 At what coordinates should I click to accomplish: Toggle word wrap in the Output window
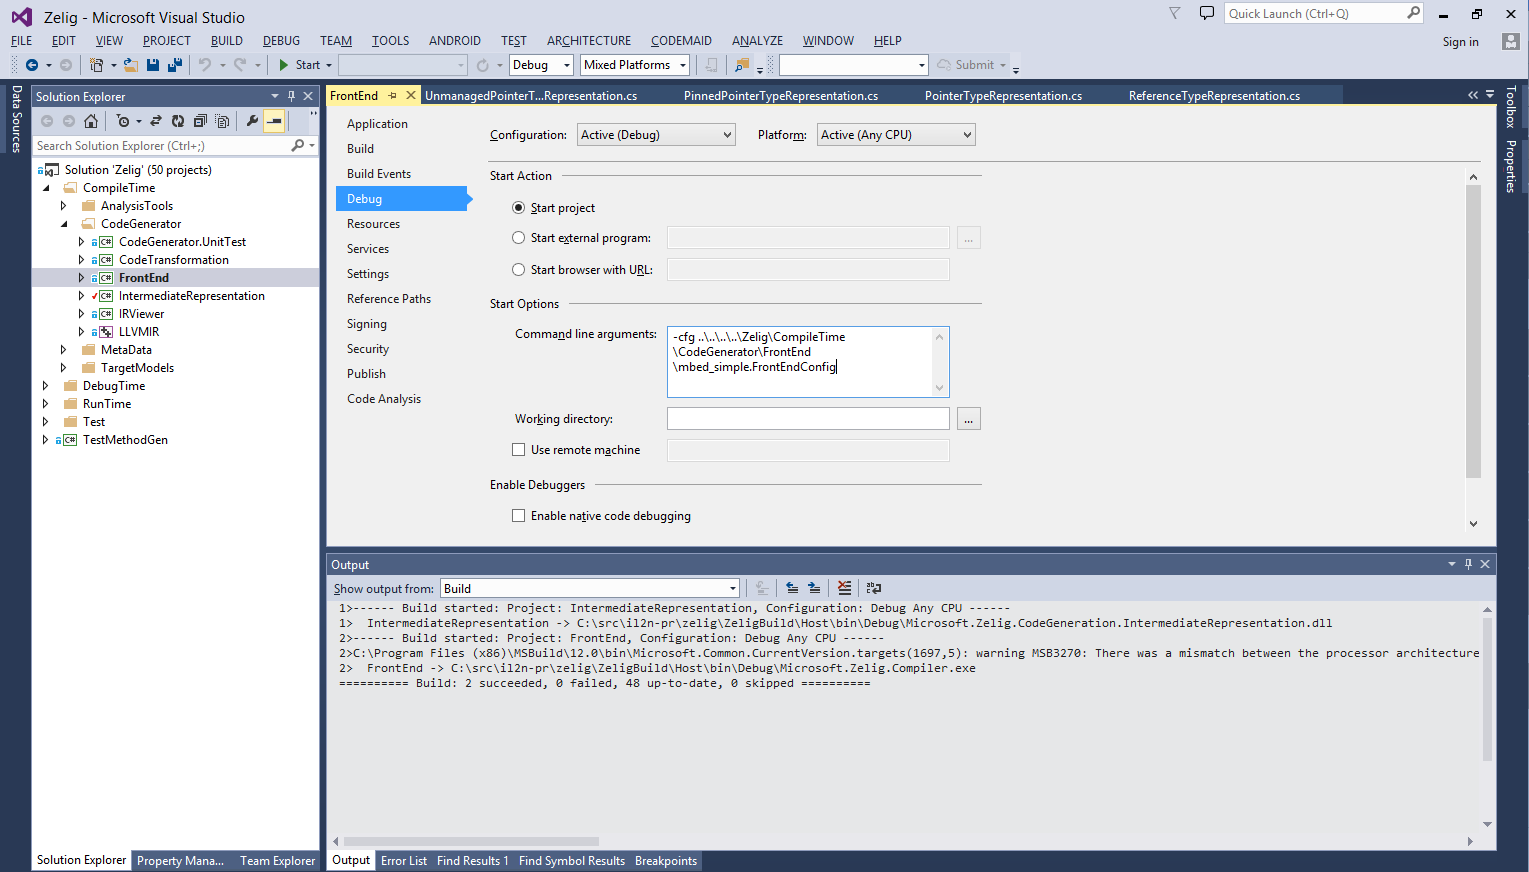point(873,588)
